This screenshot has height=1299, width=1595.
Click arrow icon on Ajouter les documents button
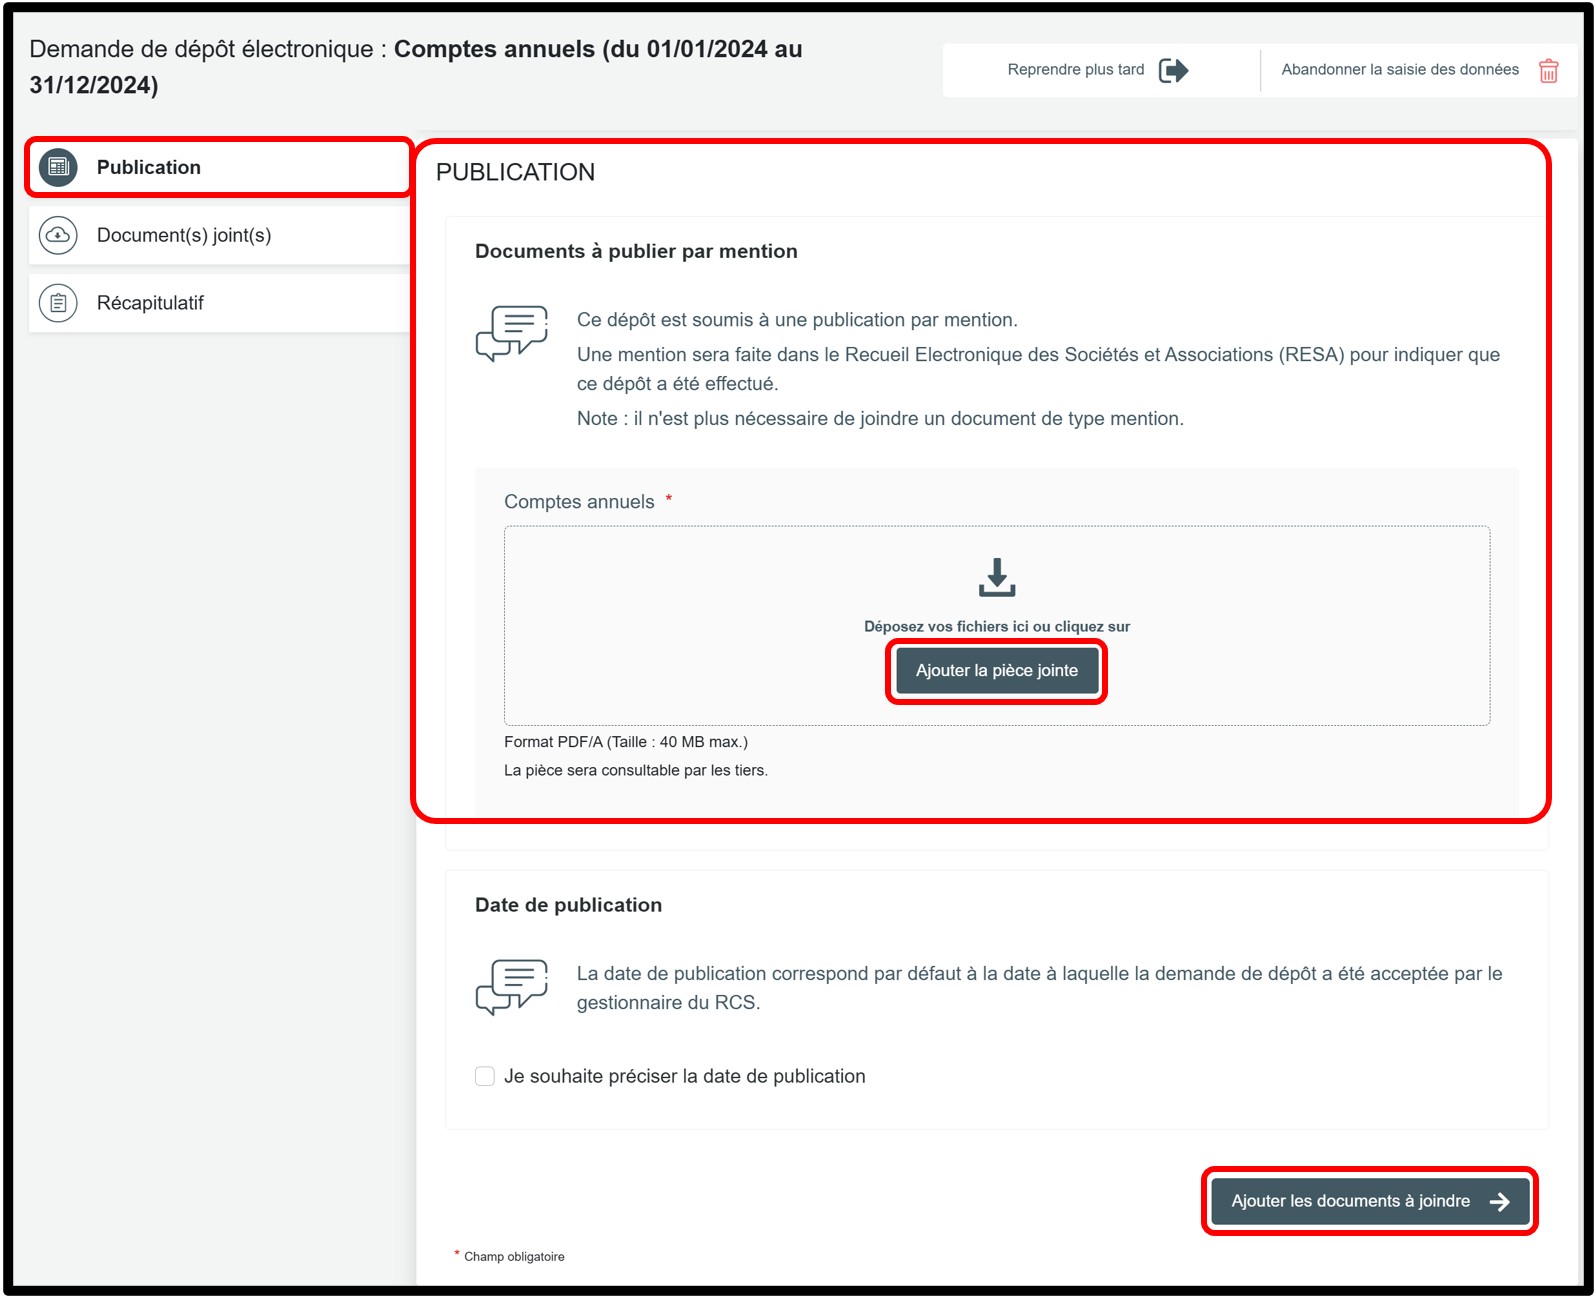(1499, 1202)
